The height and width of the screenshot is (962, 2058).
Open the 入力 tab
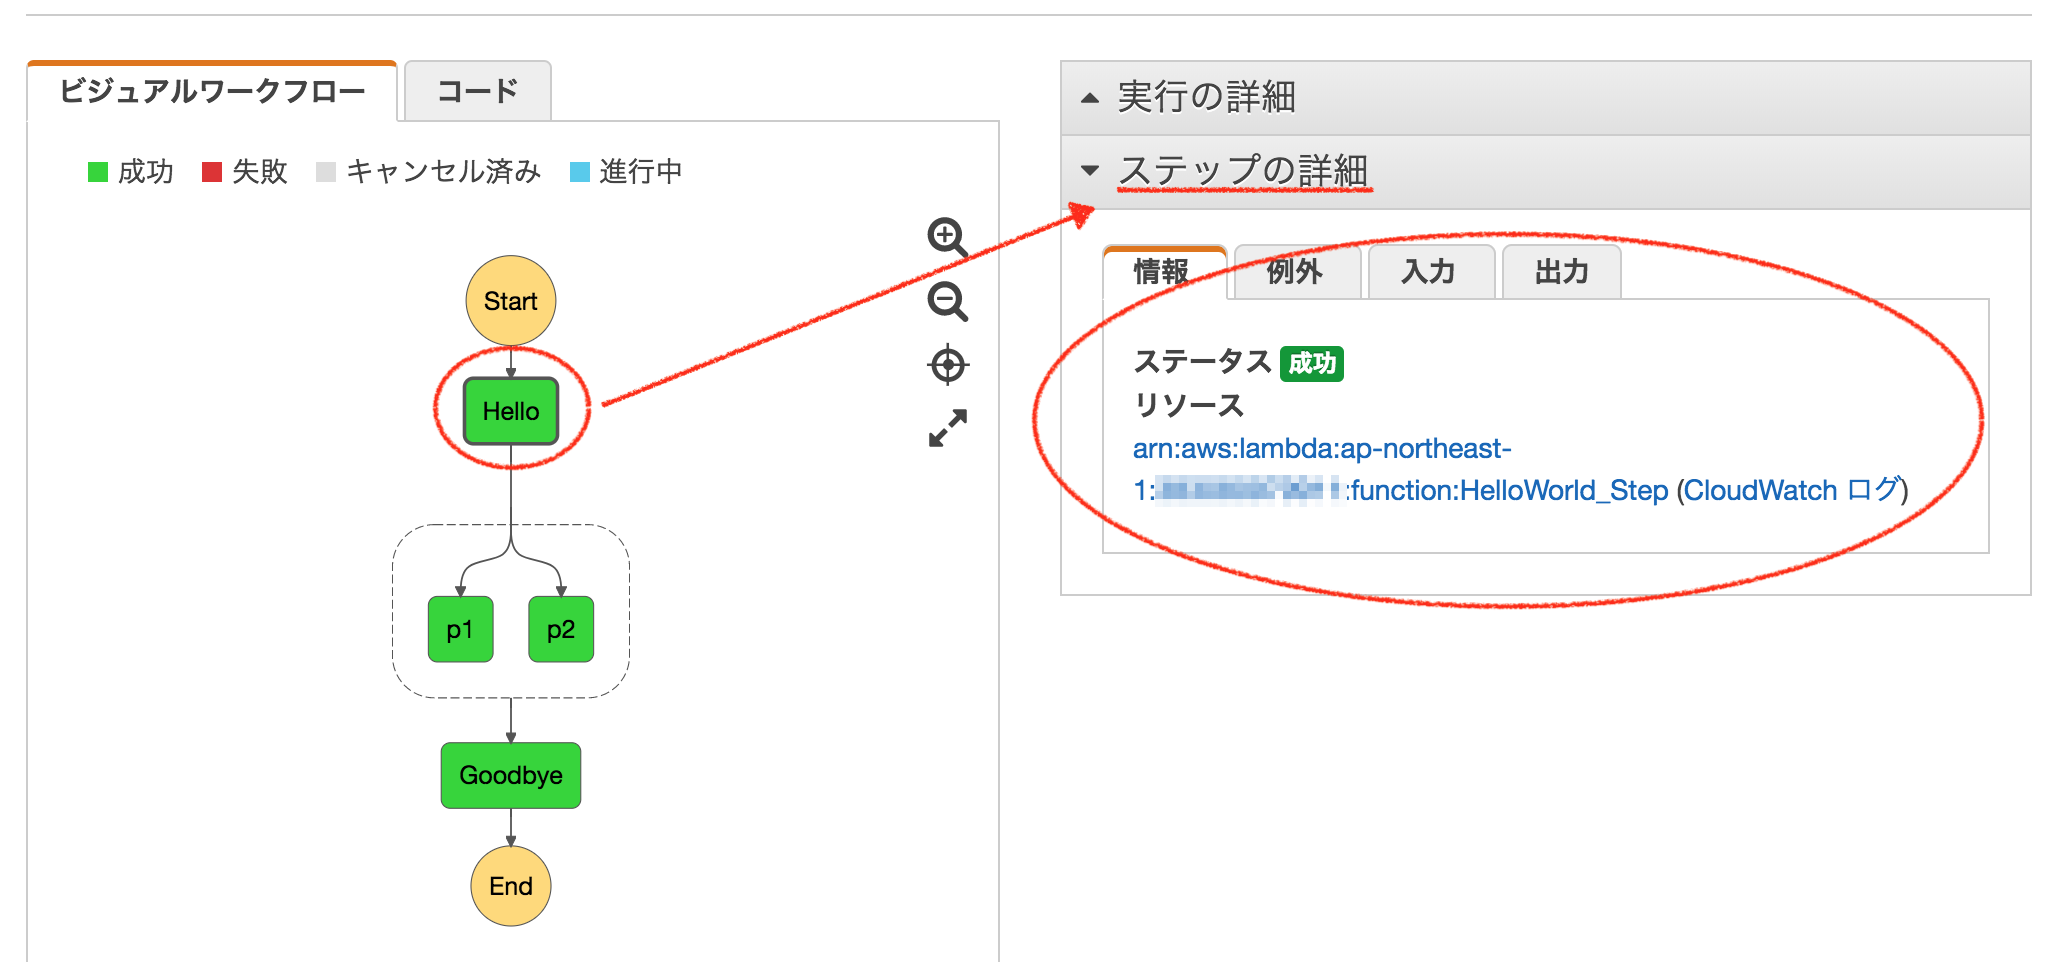[x=1430, y=272]
